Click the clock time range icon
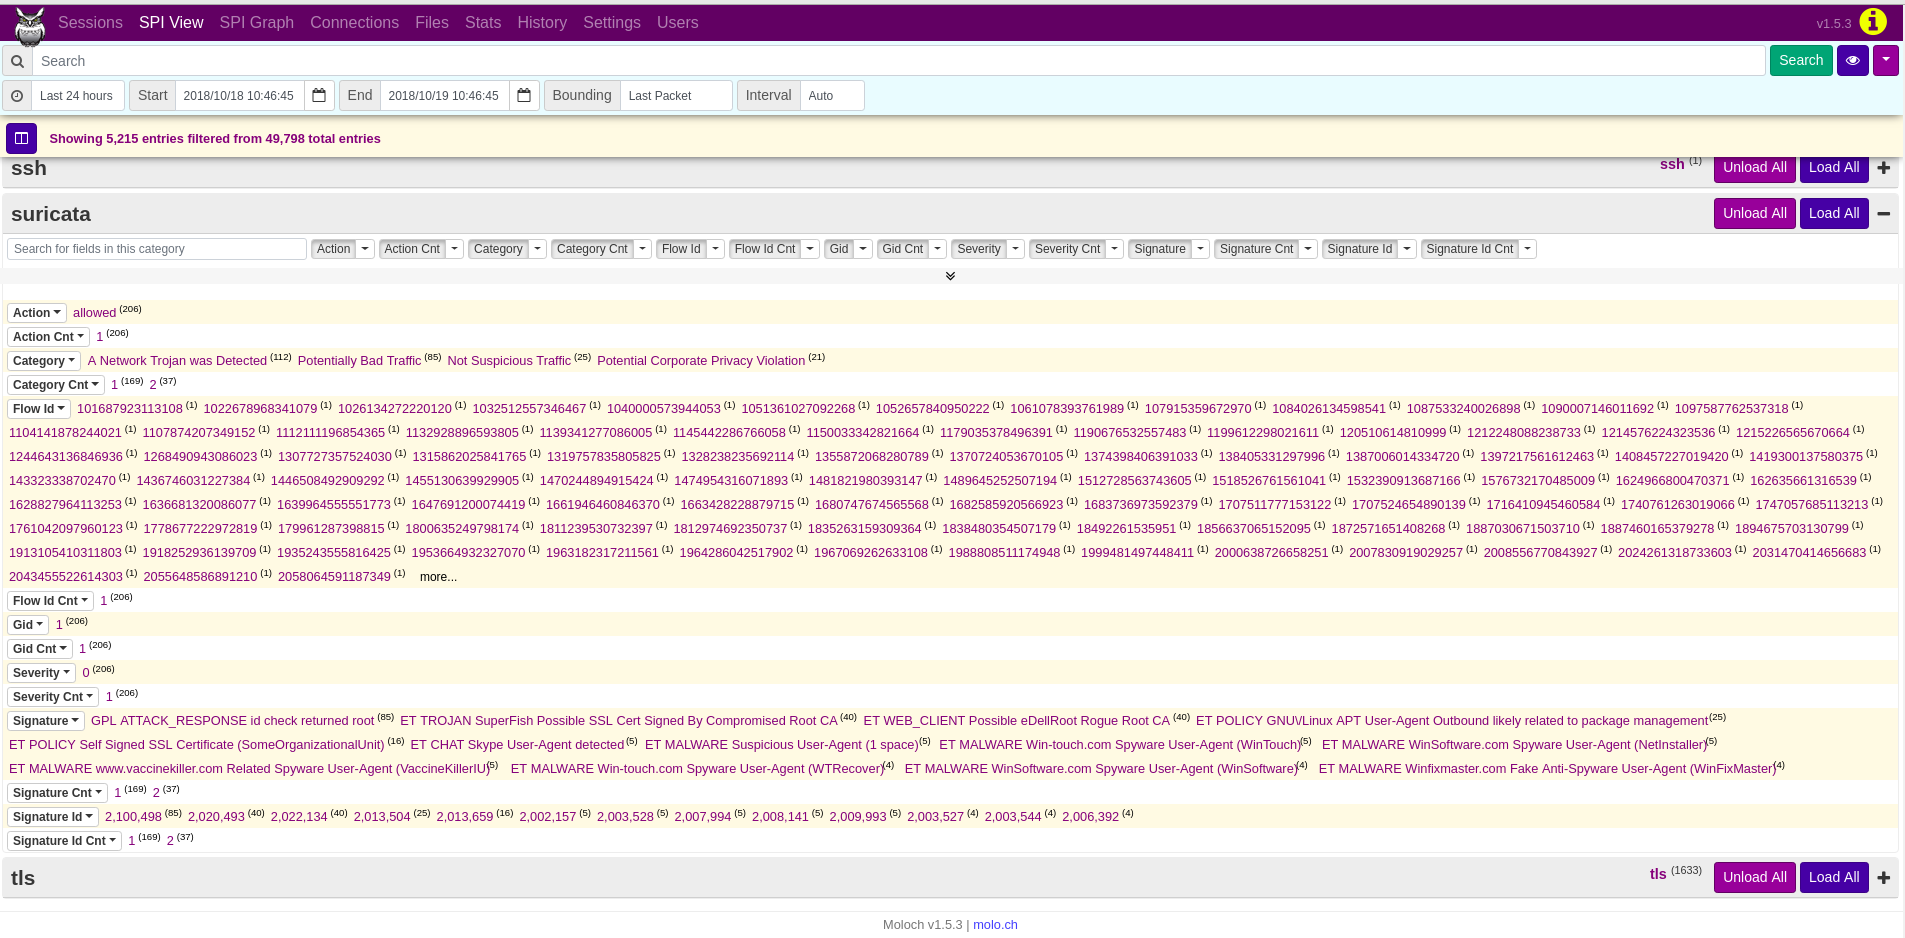Image resolution: width=1905 pixels, height=938 pixels. [17, 96]
